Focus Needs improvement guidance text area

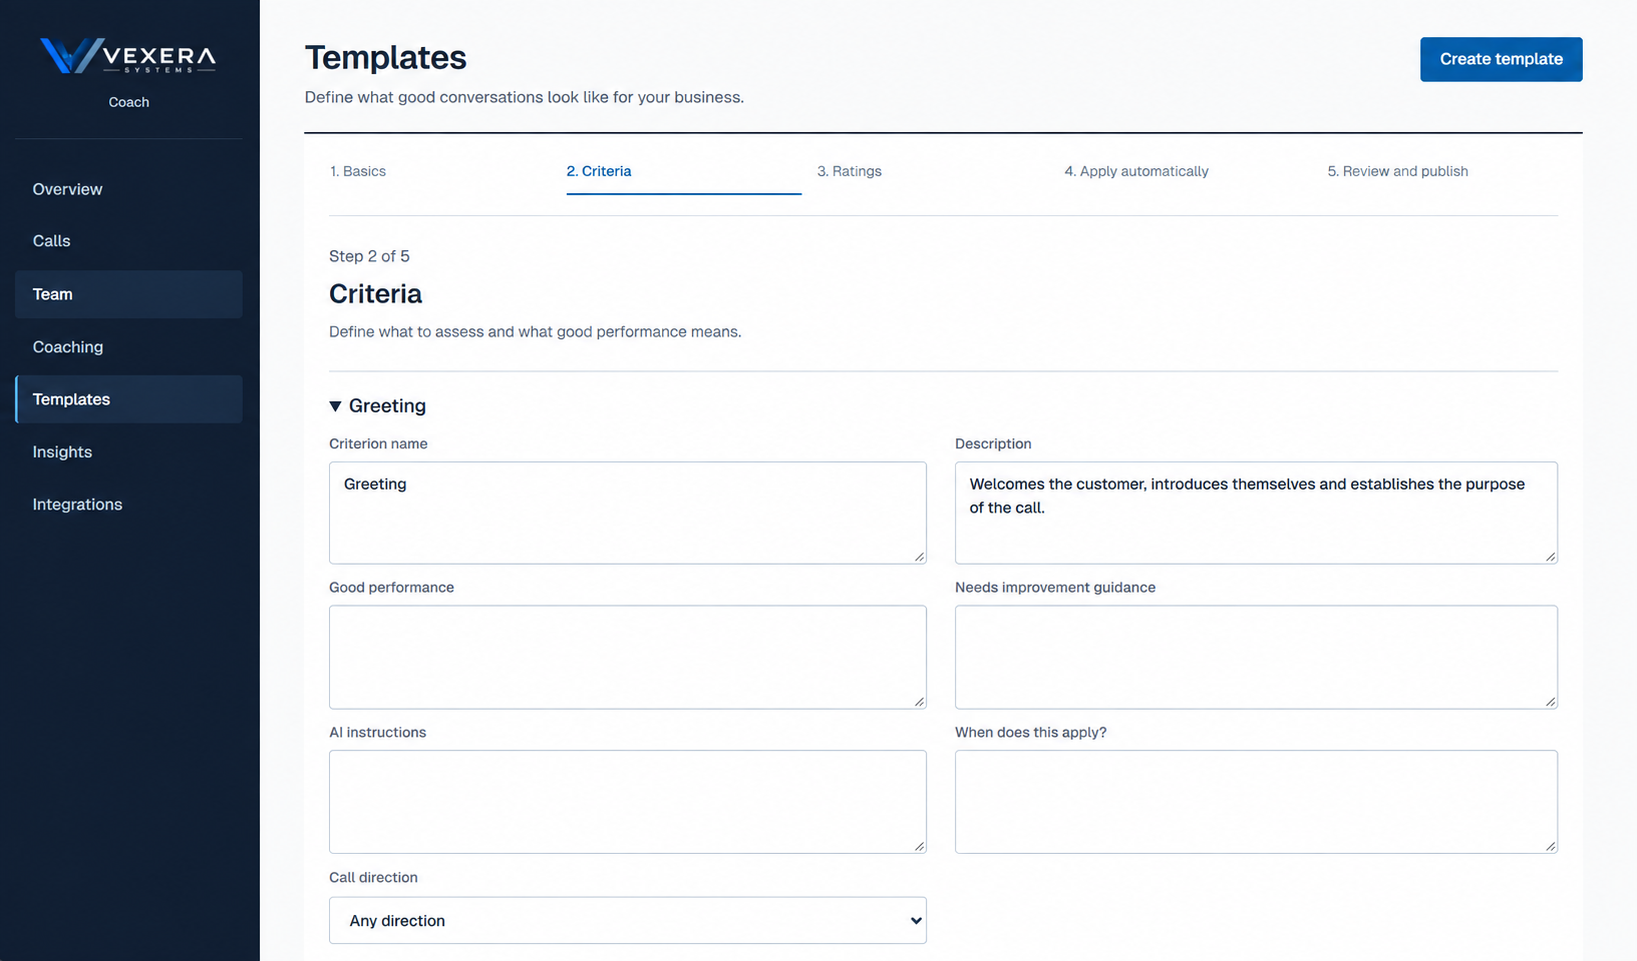[1256, 657]
